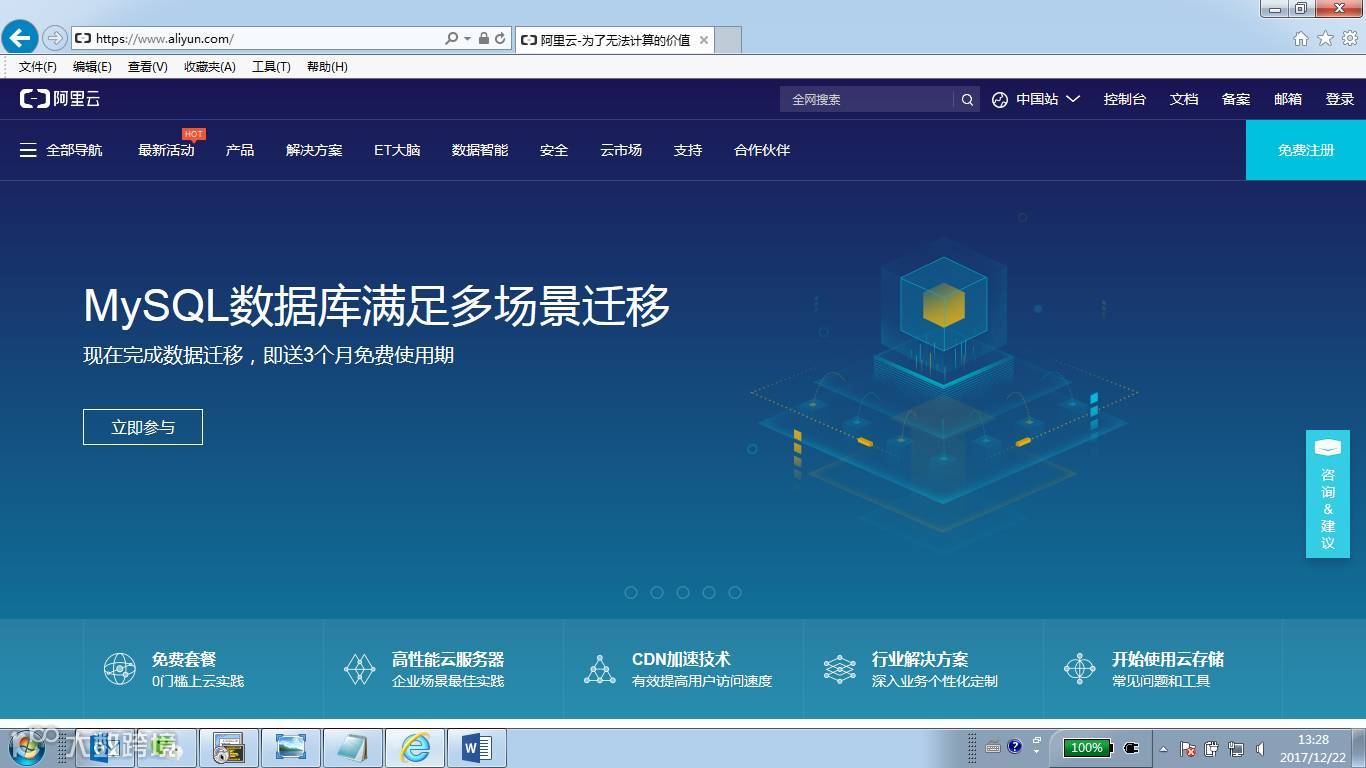
Task: Click the security lock icon in address bar
Action: 484,39
